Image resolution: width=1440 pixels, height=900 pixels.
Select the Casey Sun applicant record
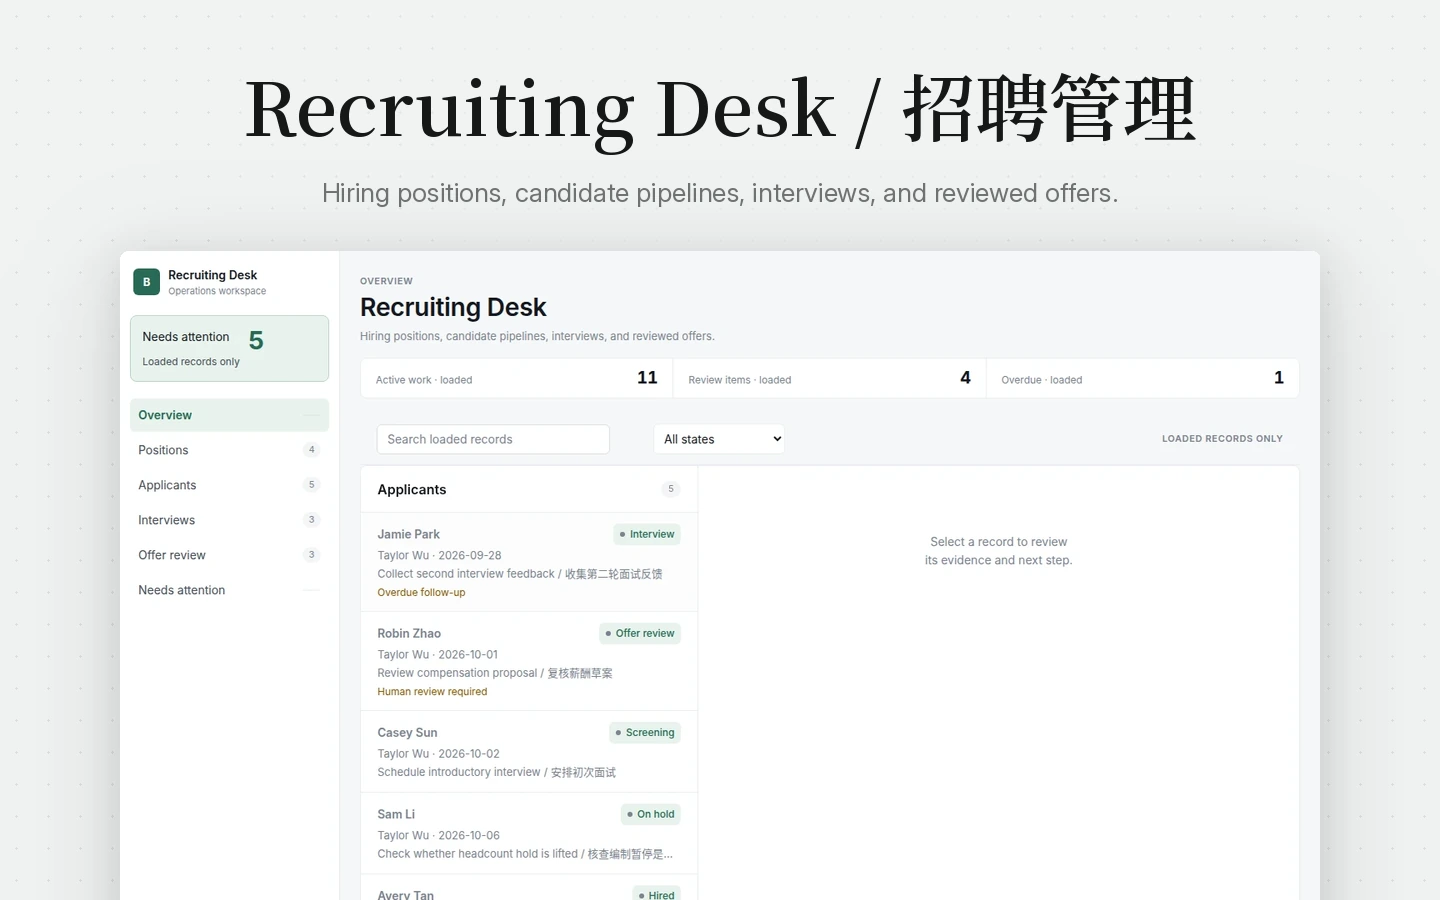point(529,752)
